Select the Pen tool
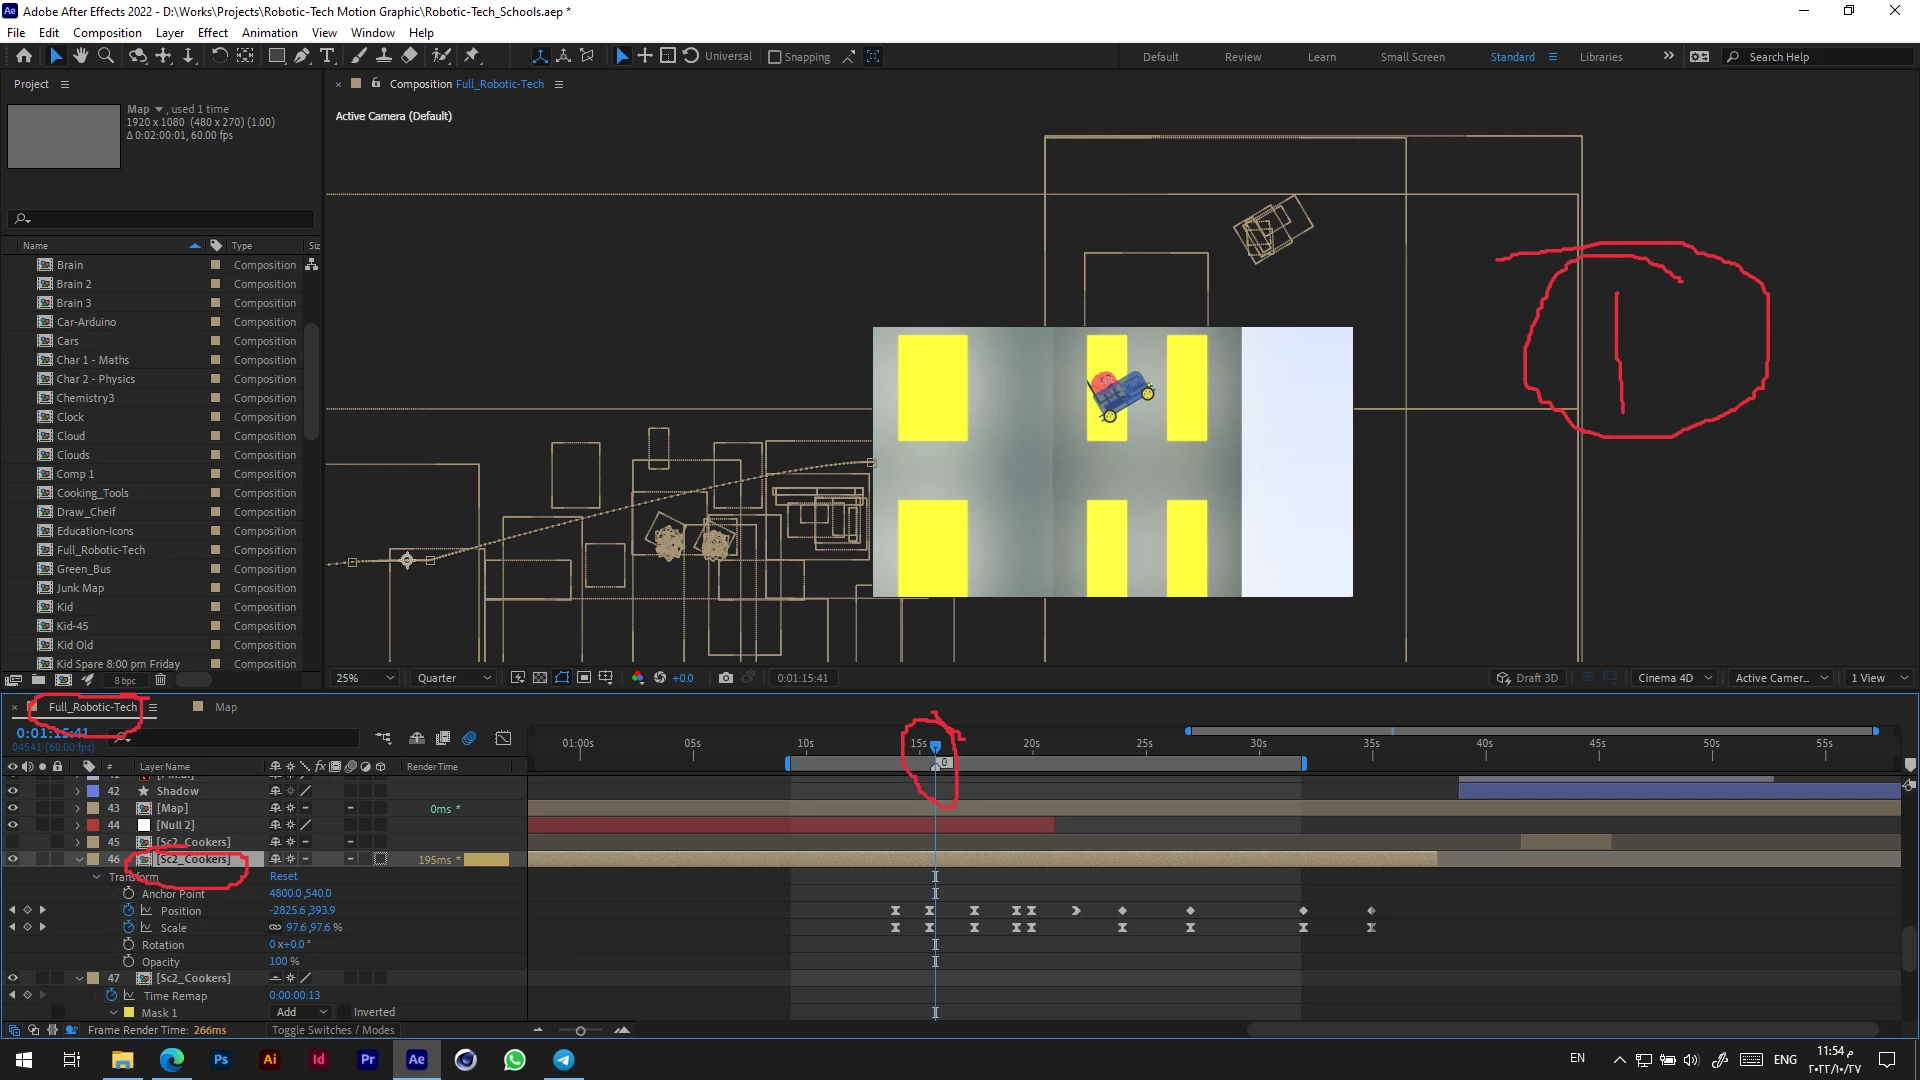 pyautogui.click(x=302, y=56)
